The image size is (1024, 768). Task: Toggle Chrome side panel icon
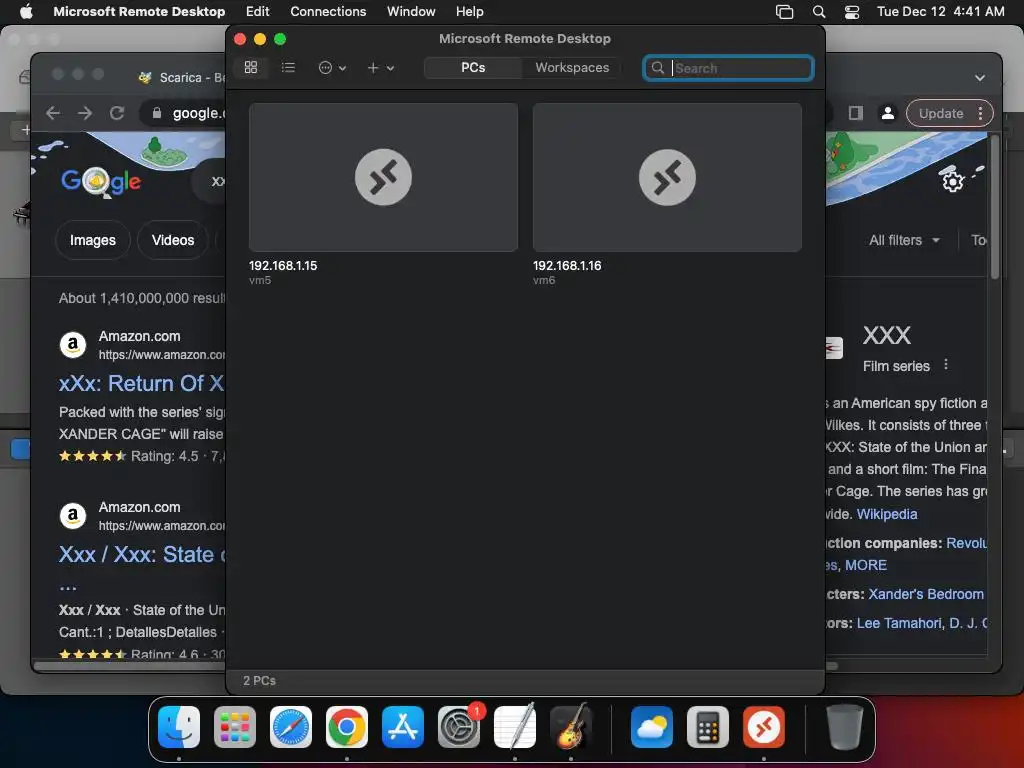click(856, 113)
